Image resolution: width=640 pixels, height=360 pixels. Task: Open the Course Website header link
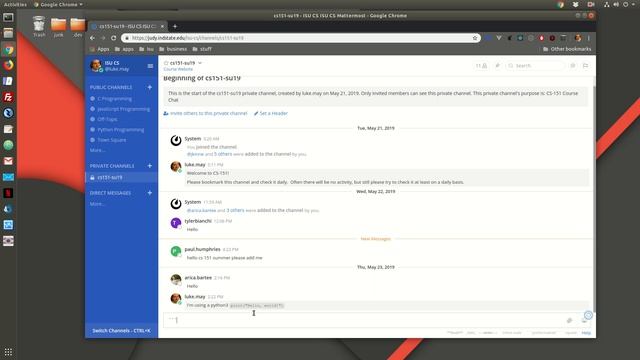coord(178,69)
